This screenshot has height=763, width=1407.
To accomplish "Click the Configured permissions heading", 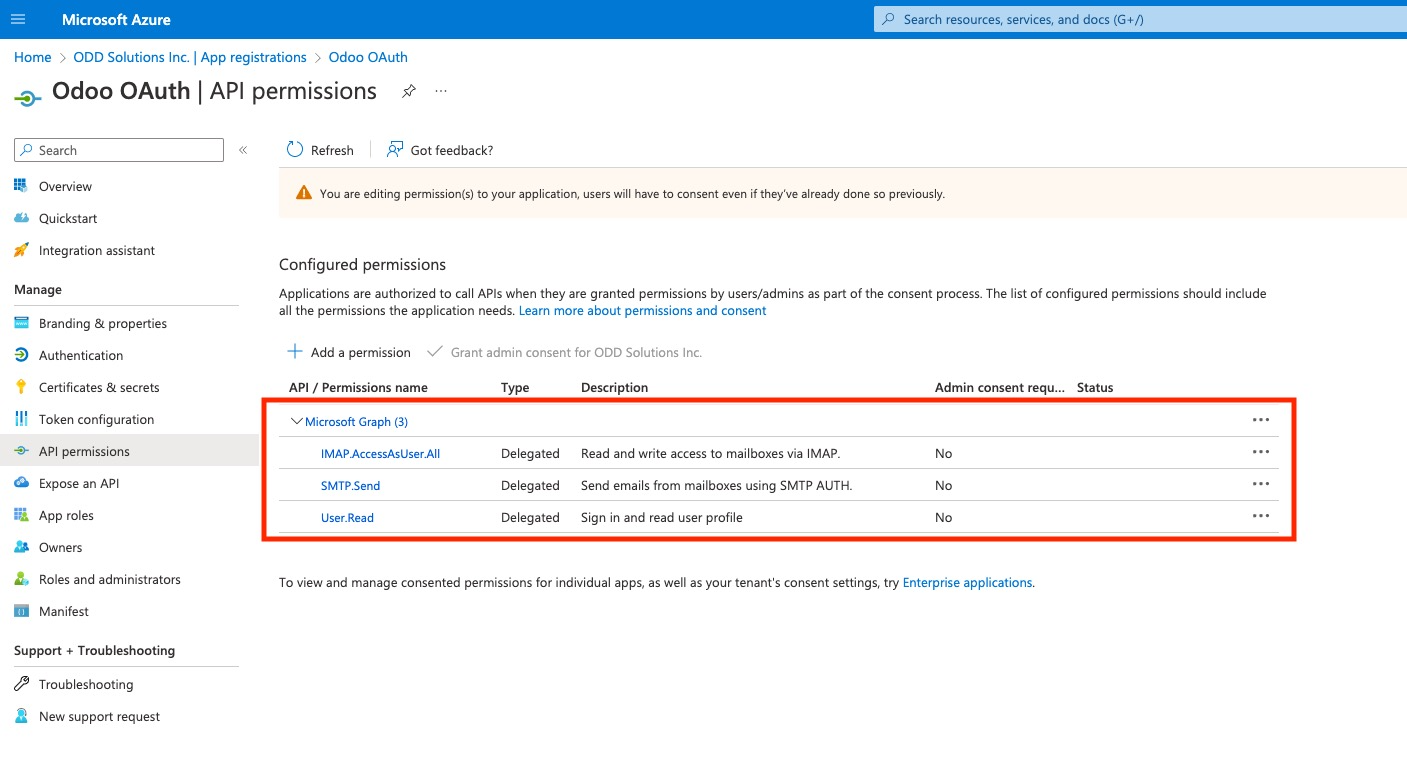I will click(x=362, y=265).
